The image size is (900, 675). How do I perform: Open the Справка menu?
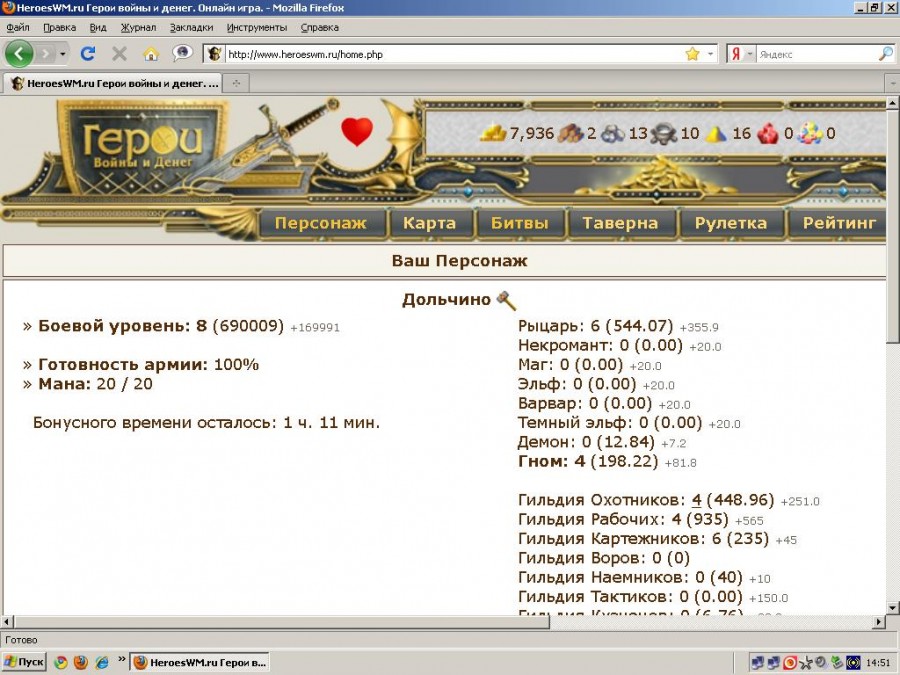(x=319, y=28)
